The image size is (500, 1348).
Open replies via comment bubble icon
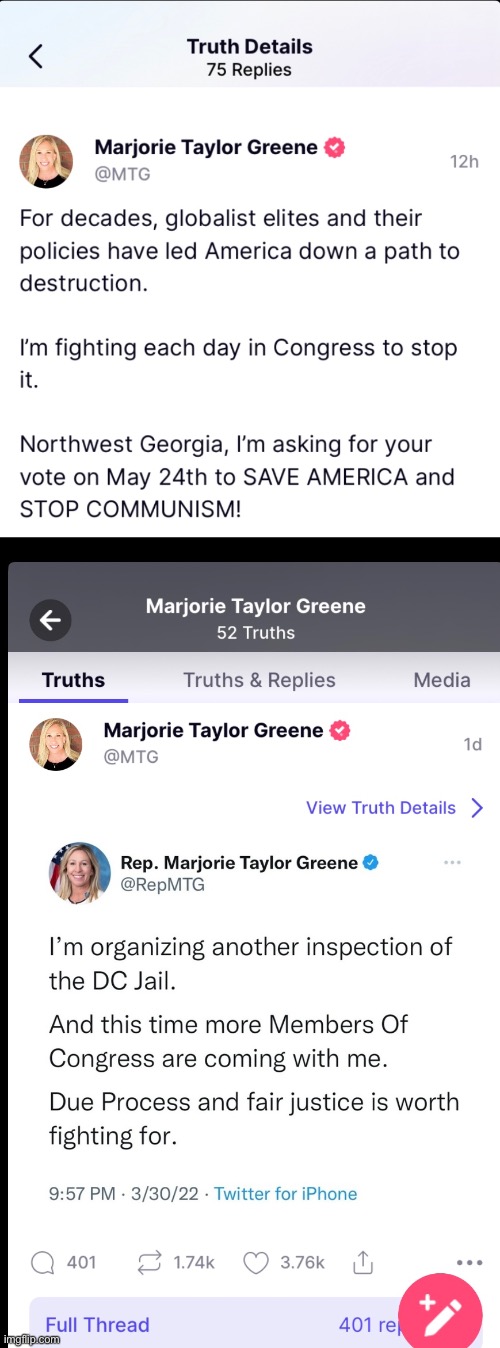pos(42,1262)
